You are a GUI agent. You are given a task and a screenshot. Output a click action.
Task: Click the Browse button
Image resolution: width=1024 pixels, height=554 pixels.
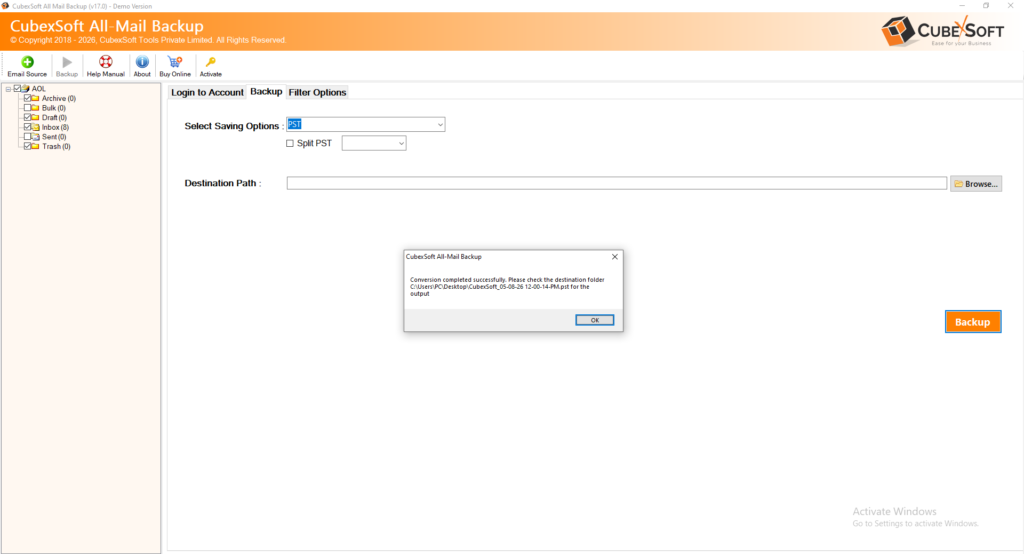[976, 184]
